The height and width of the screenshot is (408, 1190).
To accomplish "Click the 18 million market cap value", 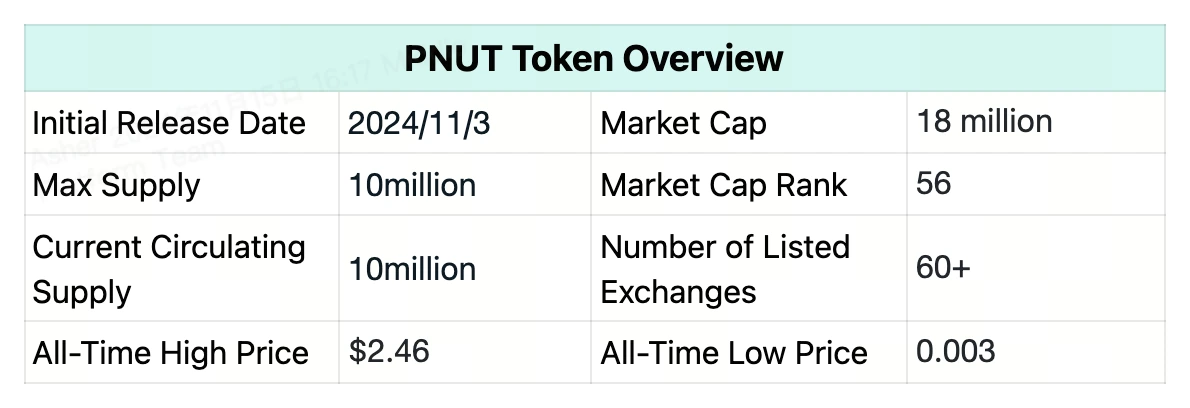I will [x=984, y=121].
